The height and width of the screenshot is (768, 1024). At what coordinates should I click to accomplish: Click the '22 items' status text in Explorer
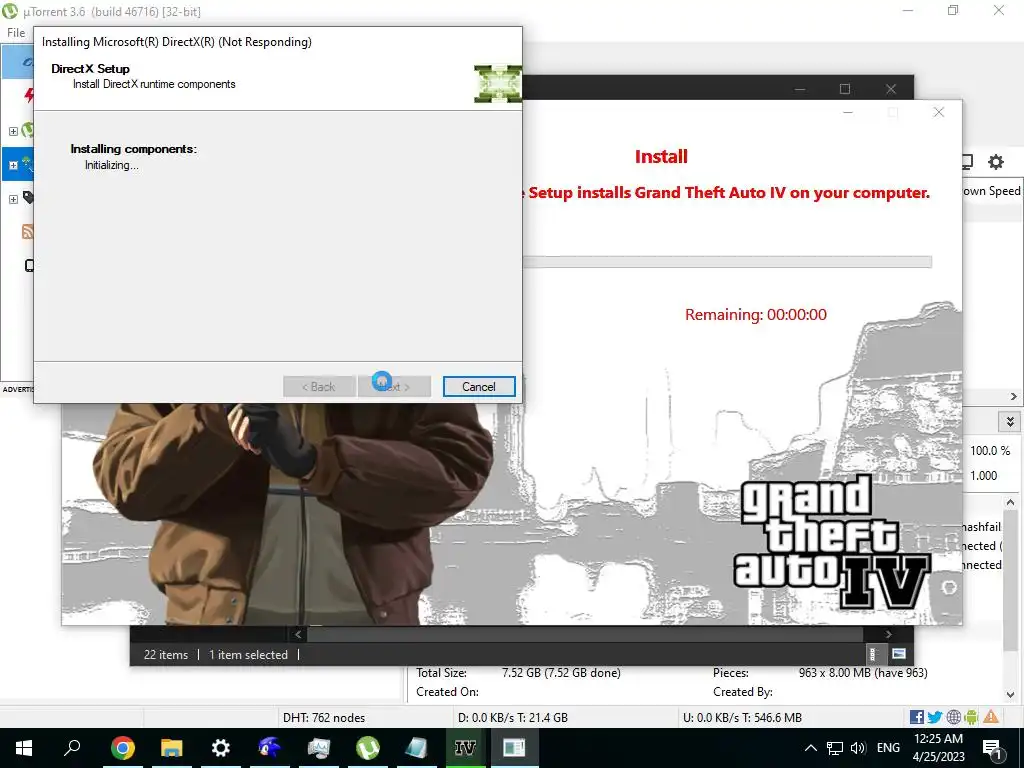(x=166, y=654)
